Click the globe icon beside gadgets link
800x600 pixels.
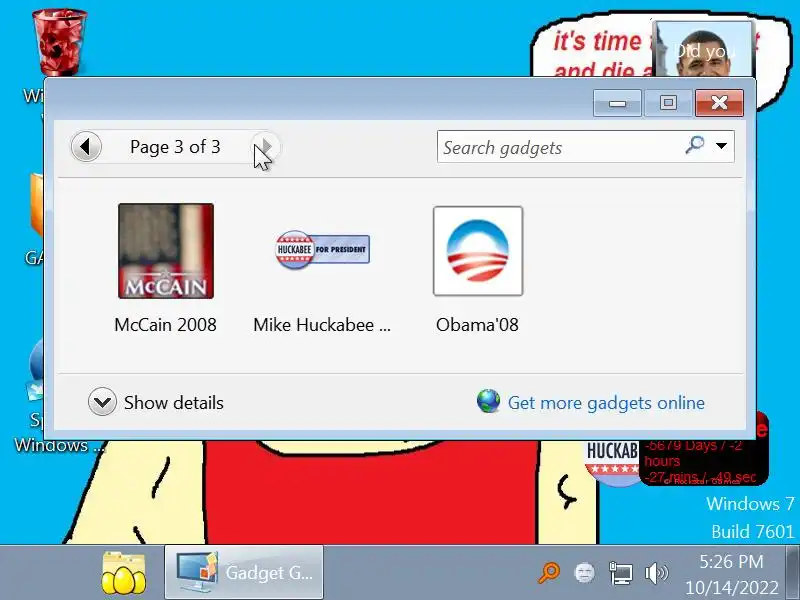pos(488,401)
